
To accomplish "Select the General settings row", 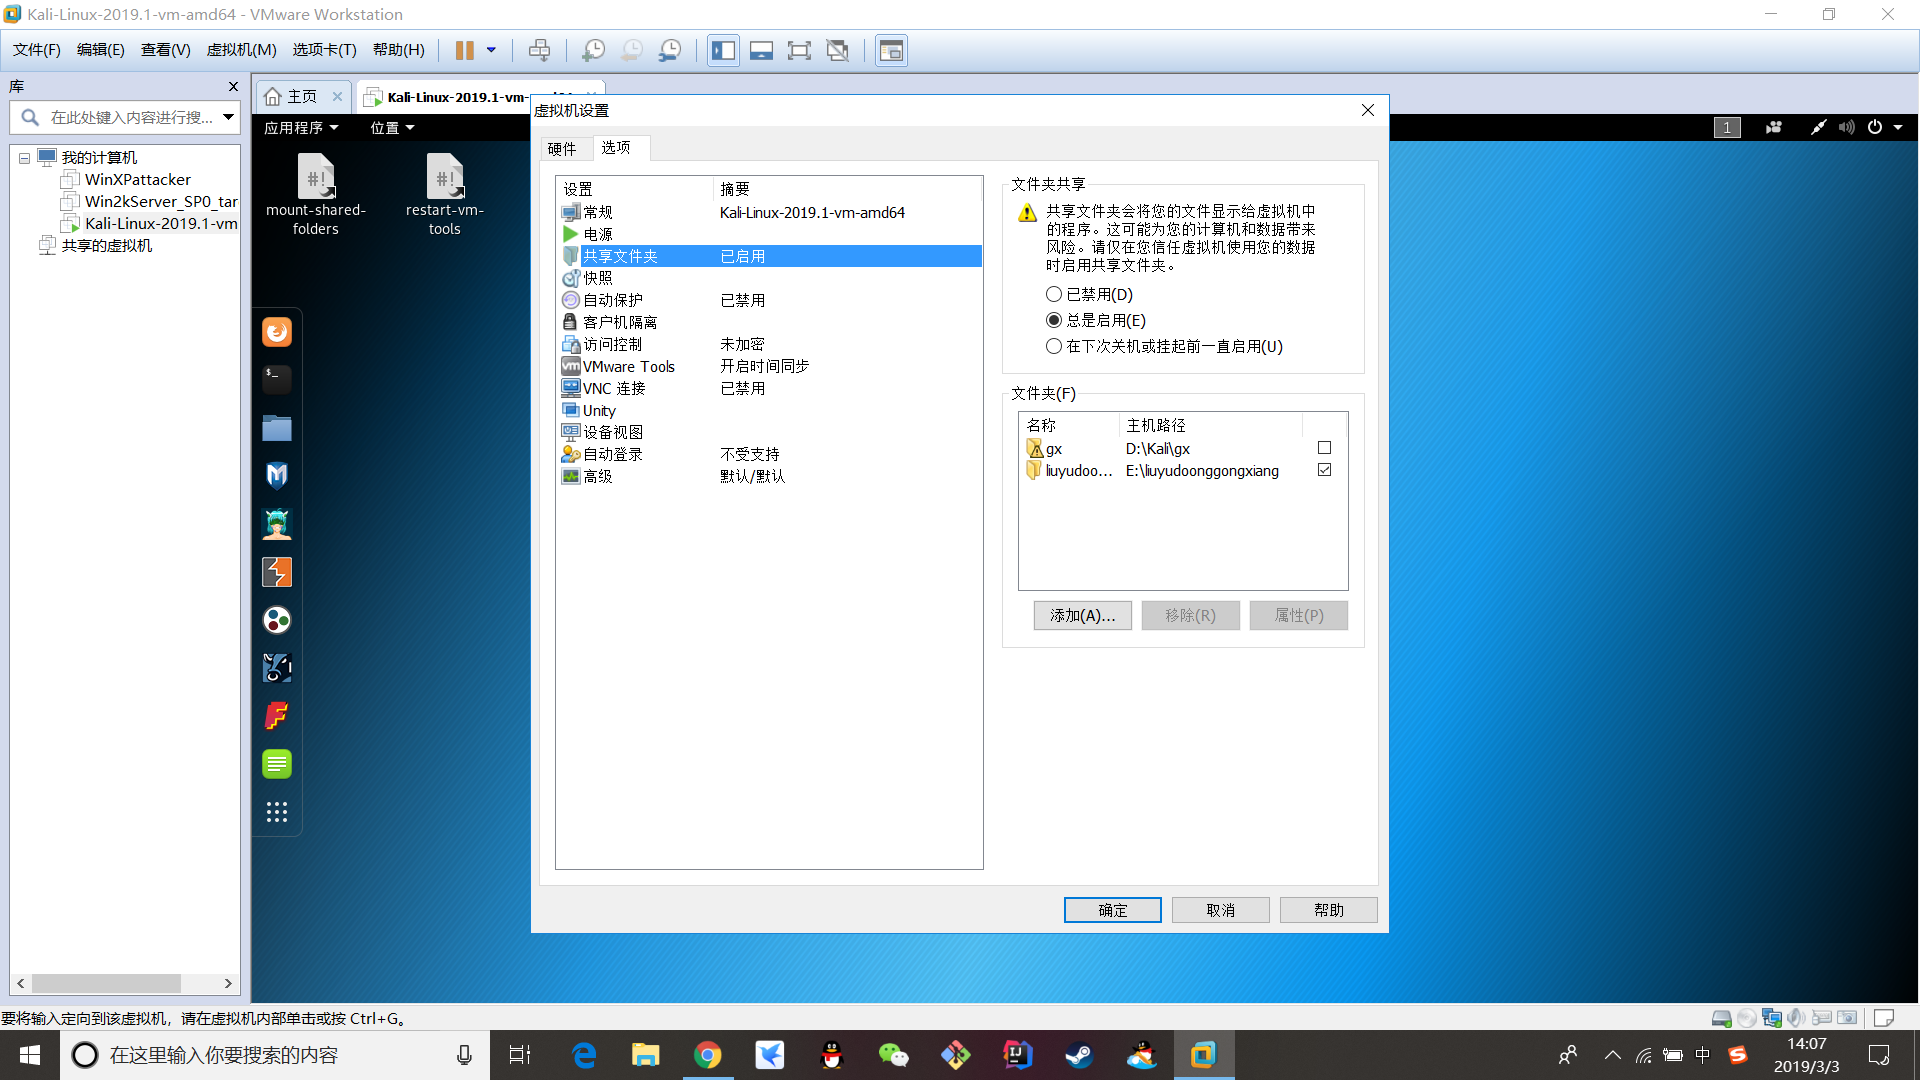I will pyautogui.click(x=770, y=212).
